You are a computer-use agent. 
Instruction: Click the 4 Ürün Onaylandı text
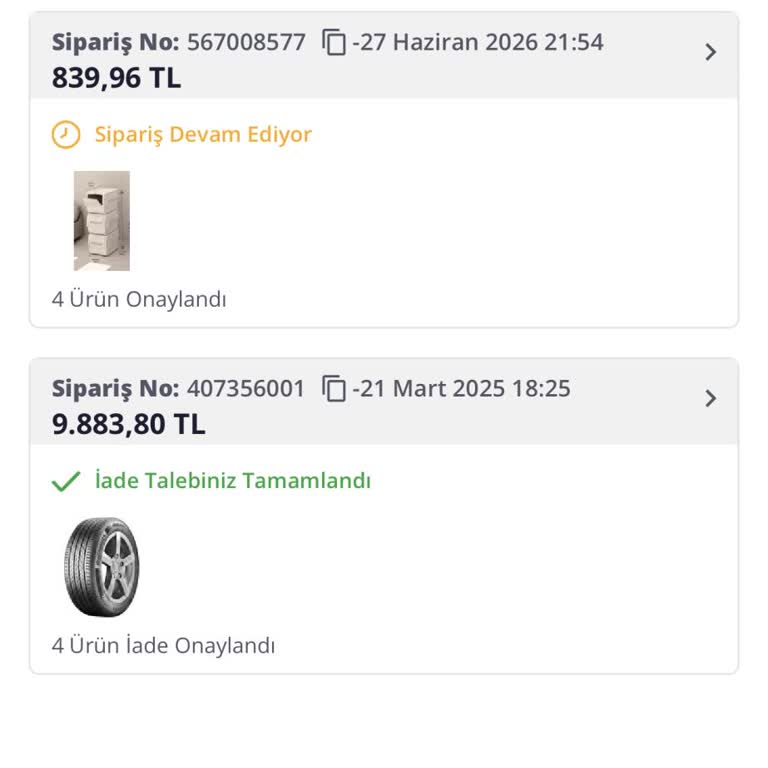(x=139, y=299)
